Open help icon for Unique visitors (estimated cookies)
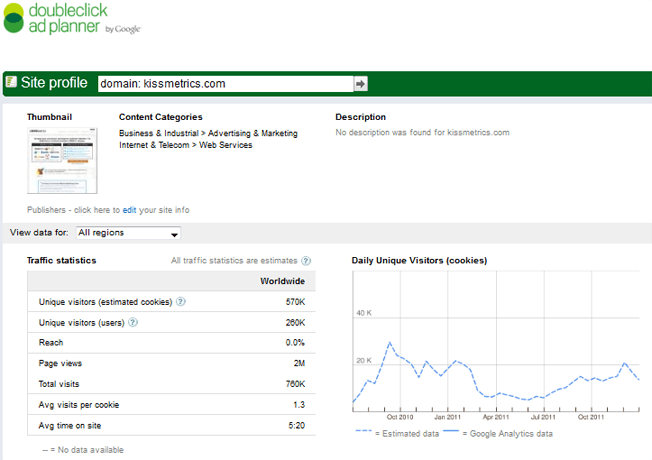The image size is (652, 460). pos(180,302)
